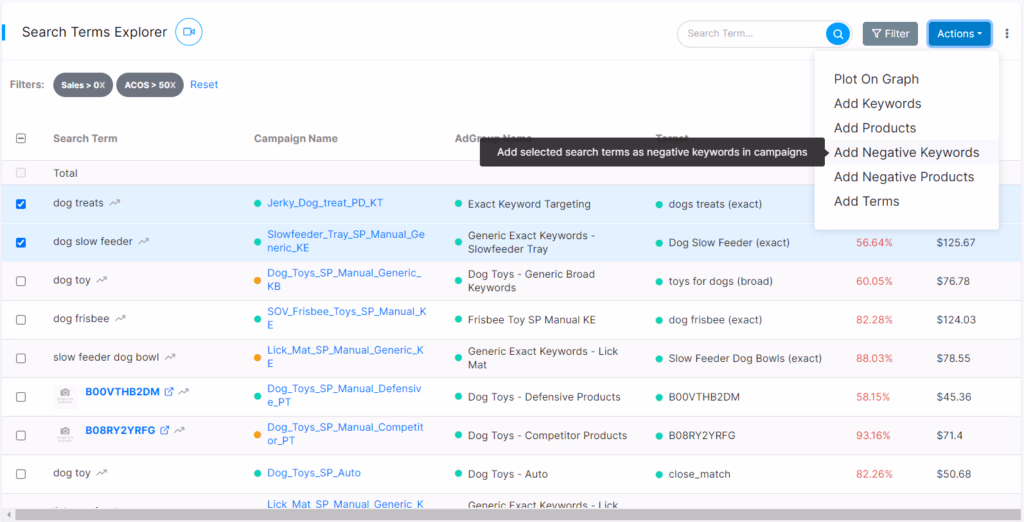This screenshot has height=522, width=1024.
Task: Remove the ACOS > 50 filter chip
Action: [171, 85]
